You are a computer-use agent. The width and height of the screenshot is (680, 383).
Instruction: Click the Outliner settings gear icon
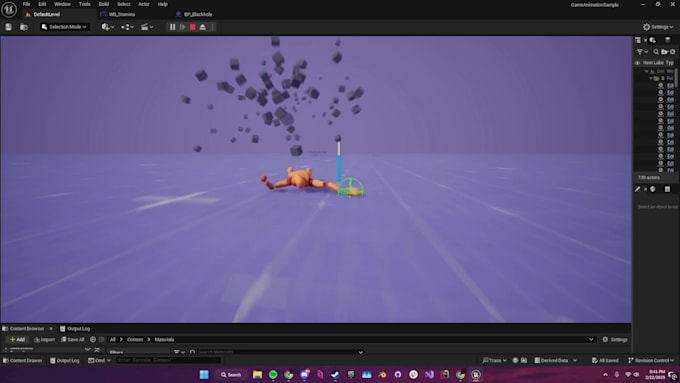pos(673,52)
